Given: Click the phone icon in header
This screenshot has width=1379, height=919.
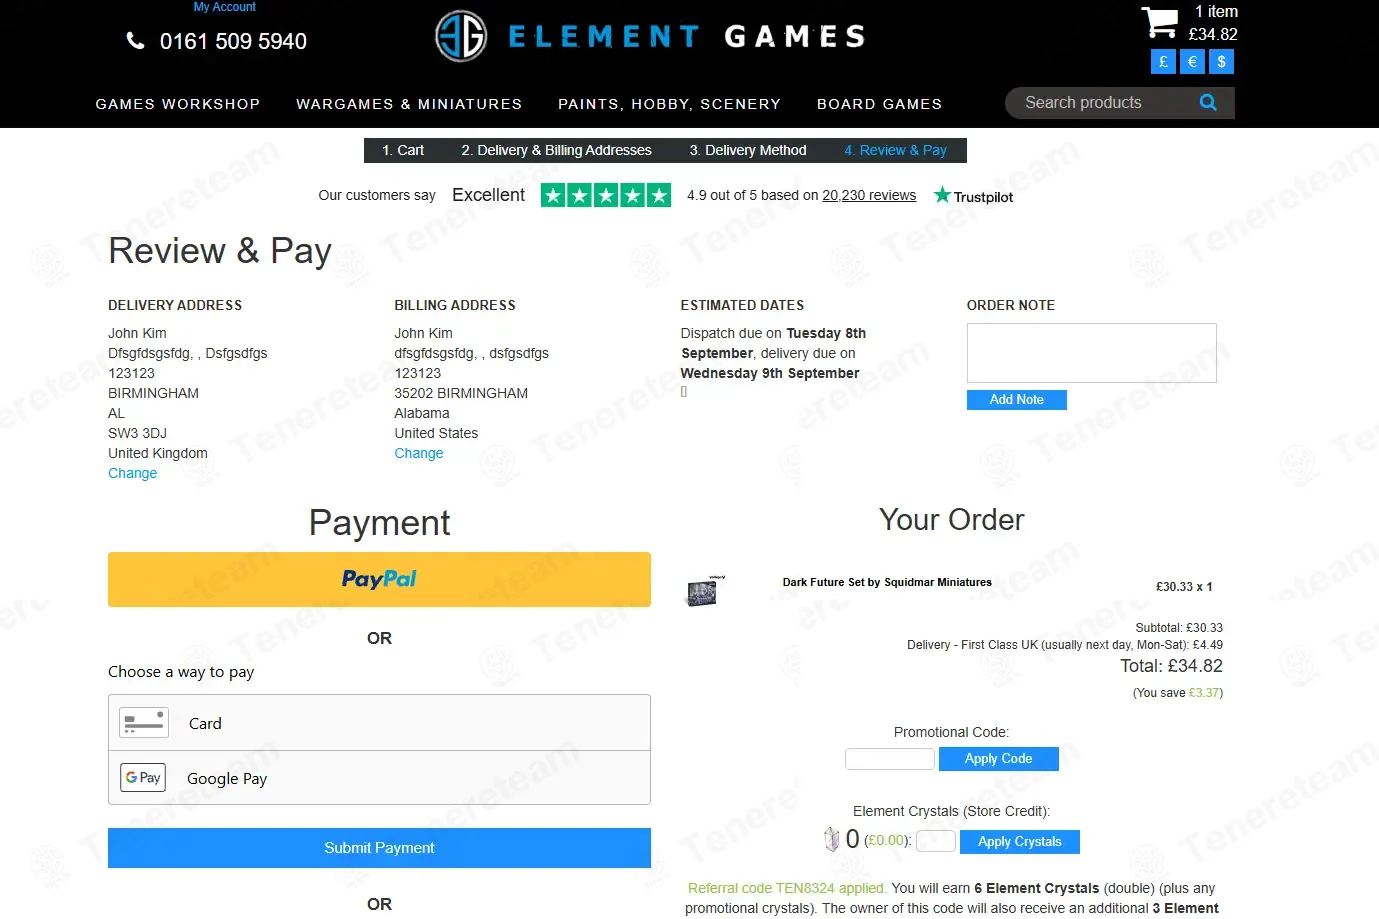Looking at the screenshot, I should pyautogui.click(x=135, y=41).
